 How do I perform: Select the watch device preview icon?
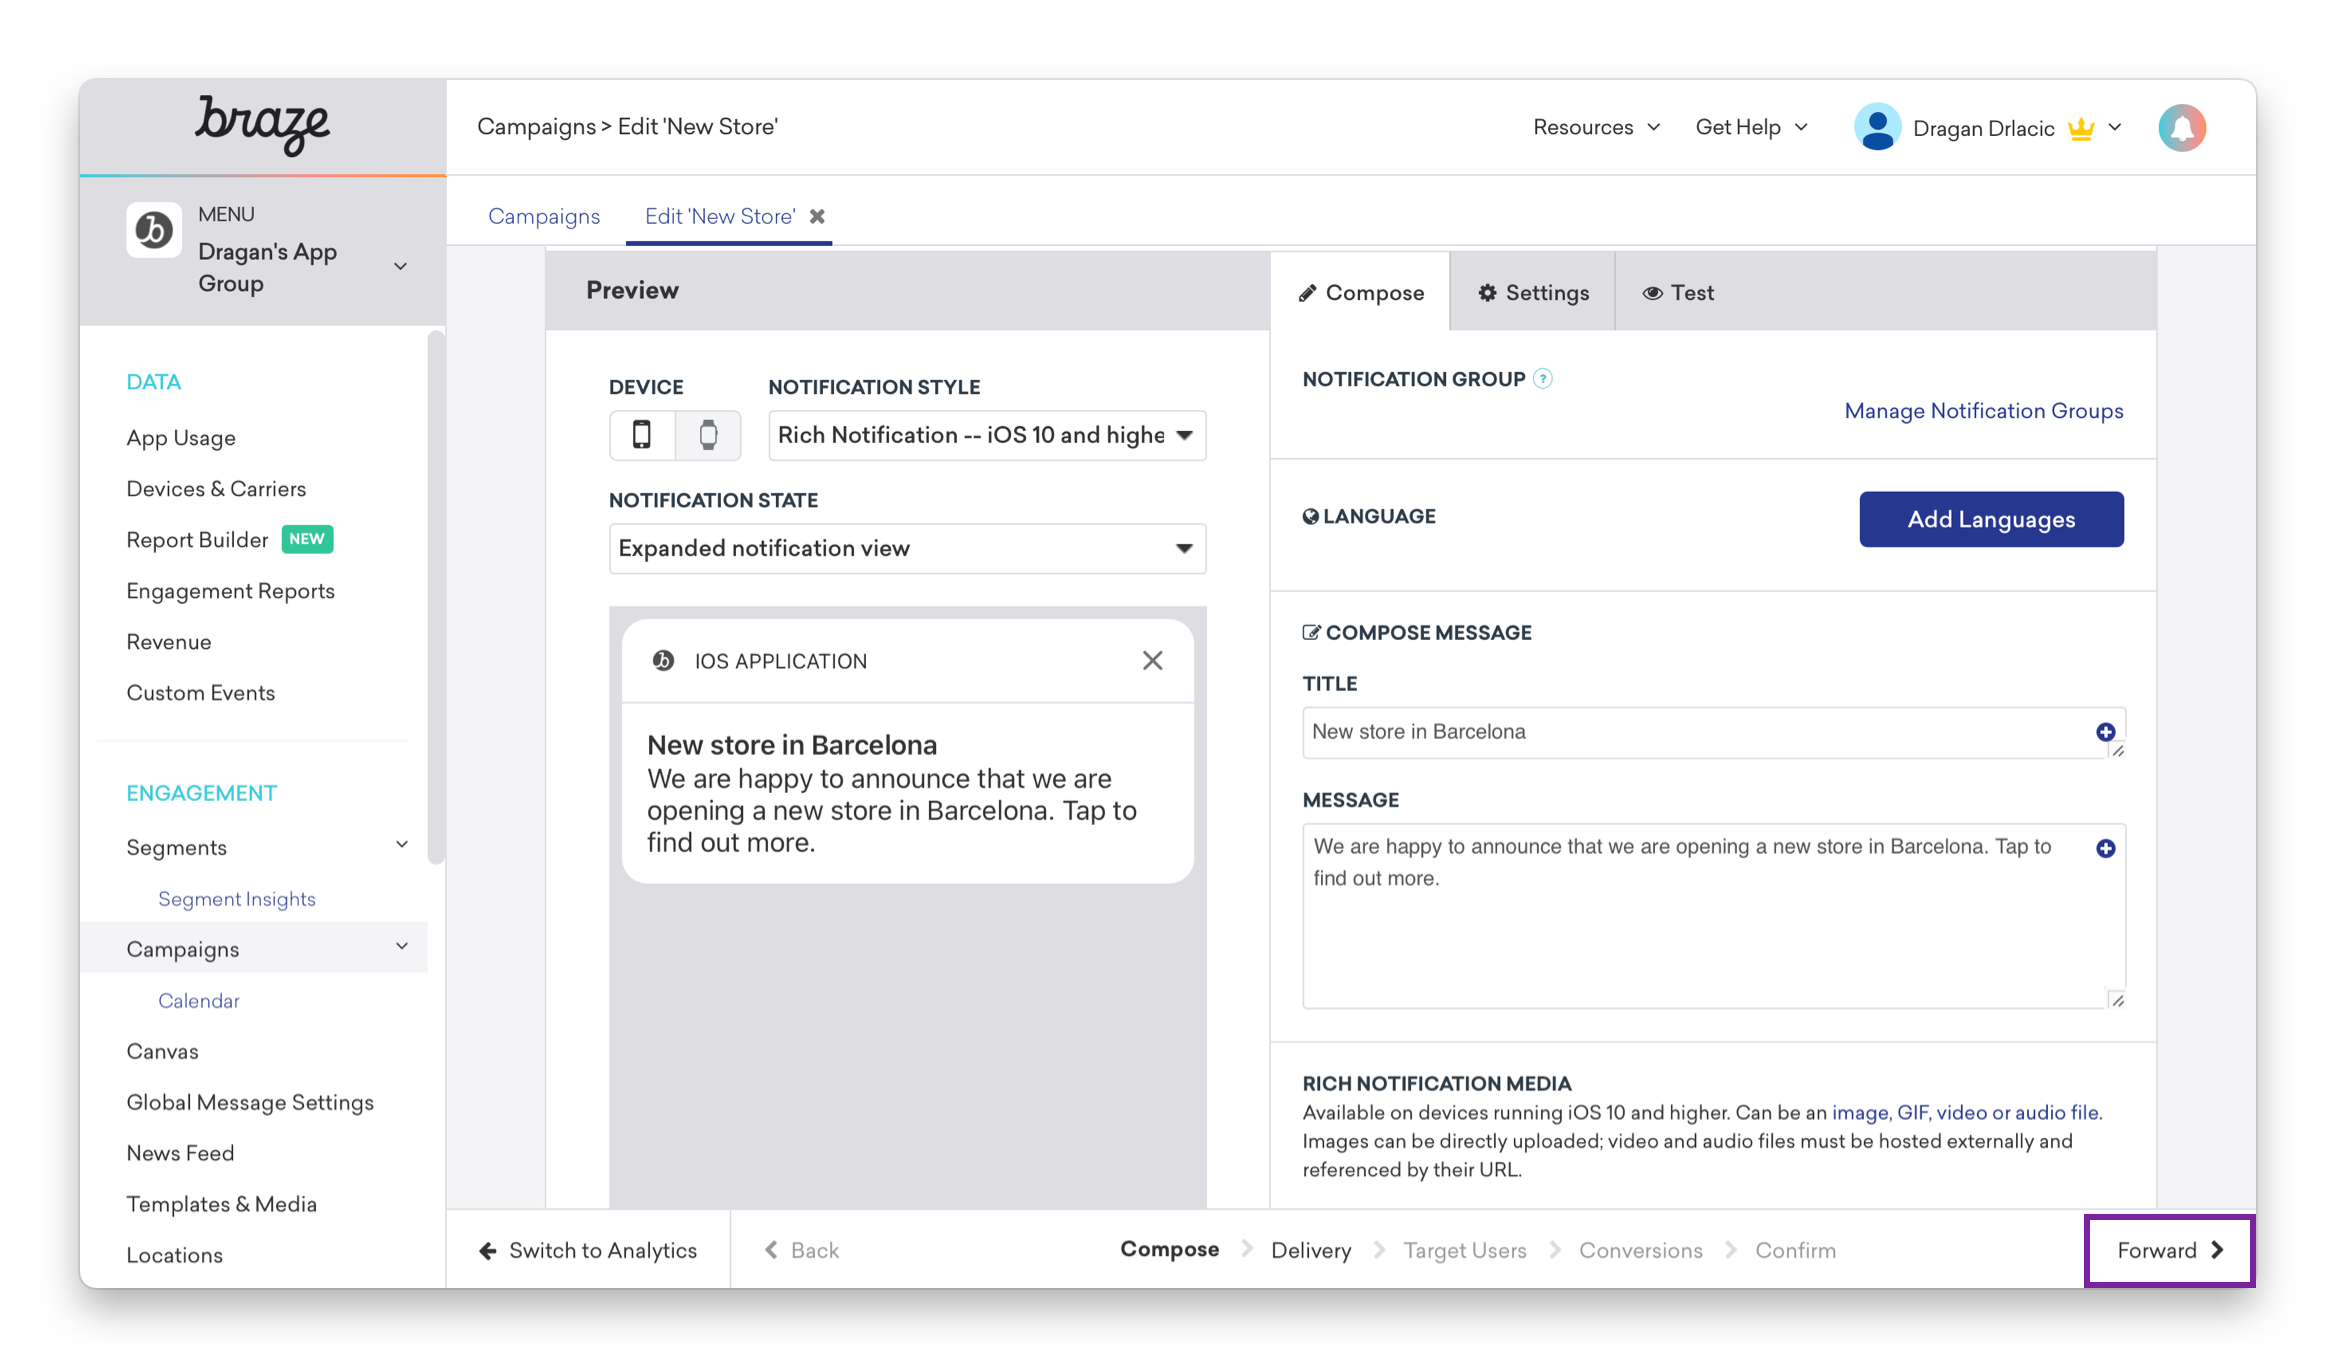pyautogui.click(x=708, y=435)
